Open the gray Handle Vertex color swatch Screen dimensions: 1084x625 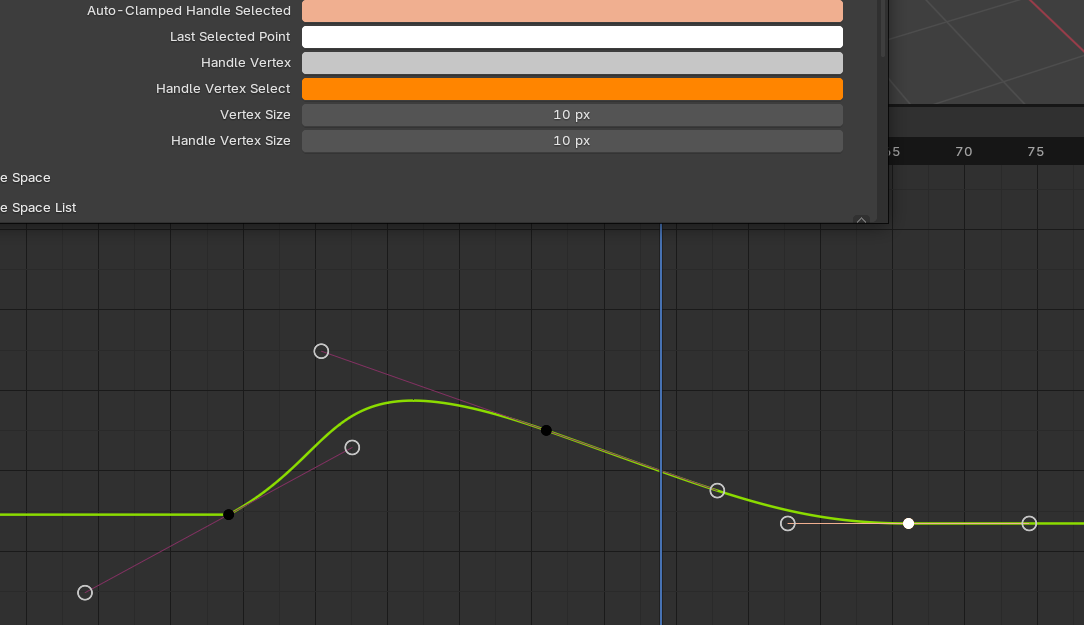click(x=572, y=63)
